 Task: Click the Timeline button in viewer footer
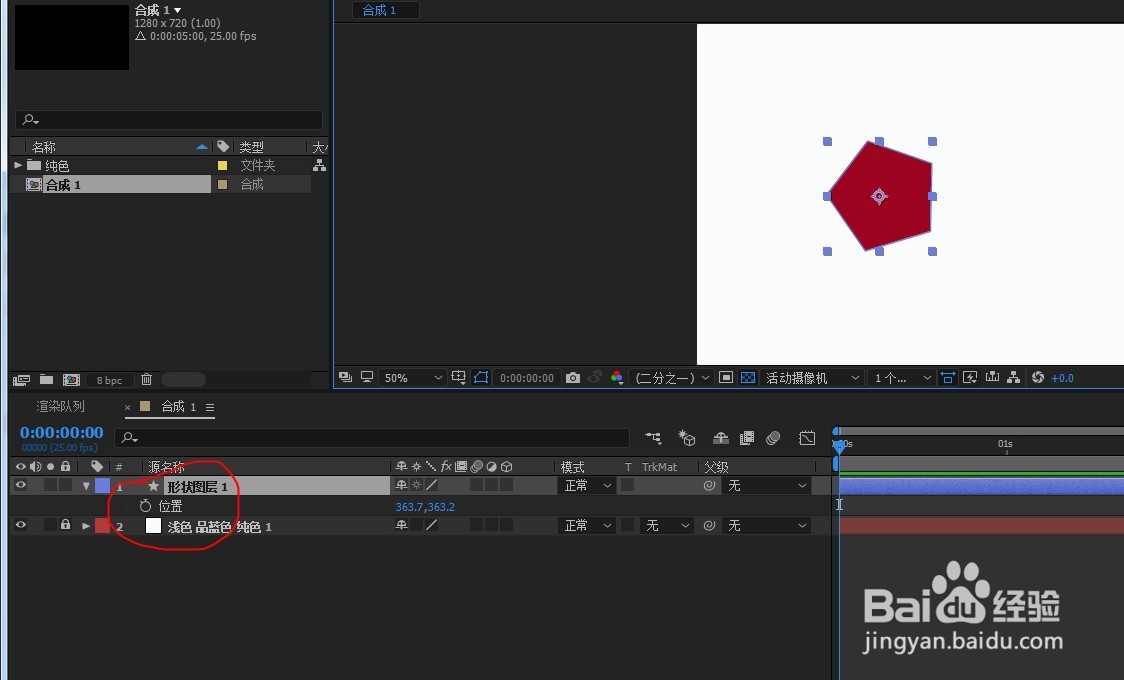(x=992, y=377)
